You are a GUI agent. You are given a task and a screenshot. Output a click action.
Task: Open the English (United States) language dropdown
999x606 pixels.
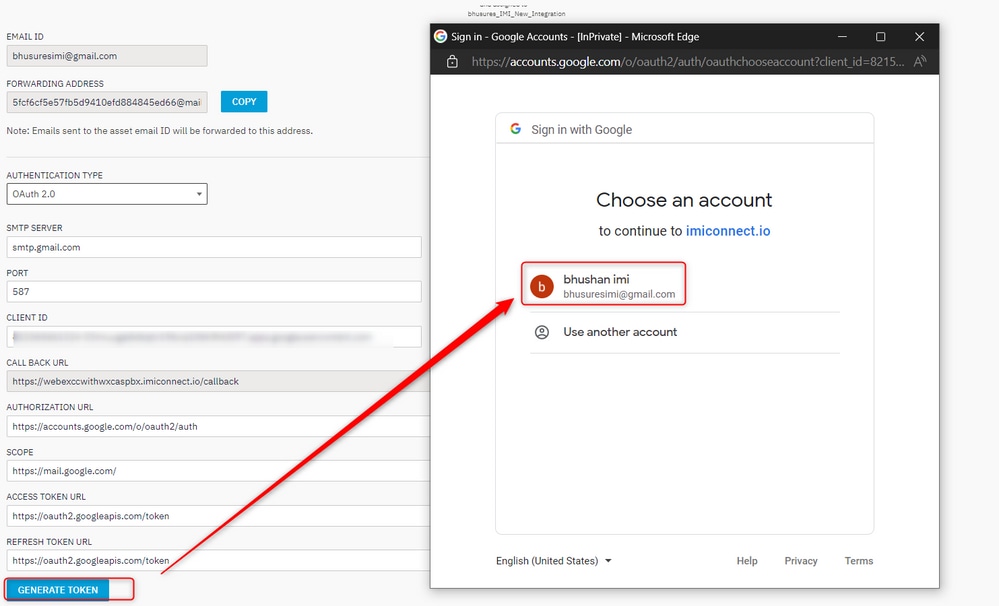553,561
